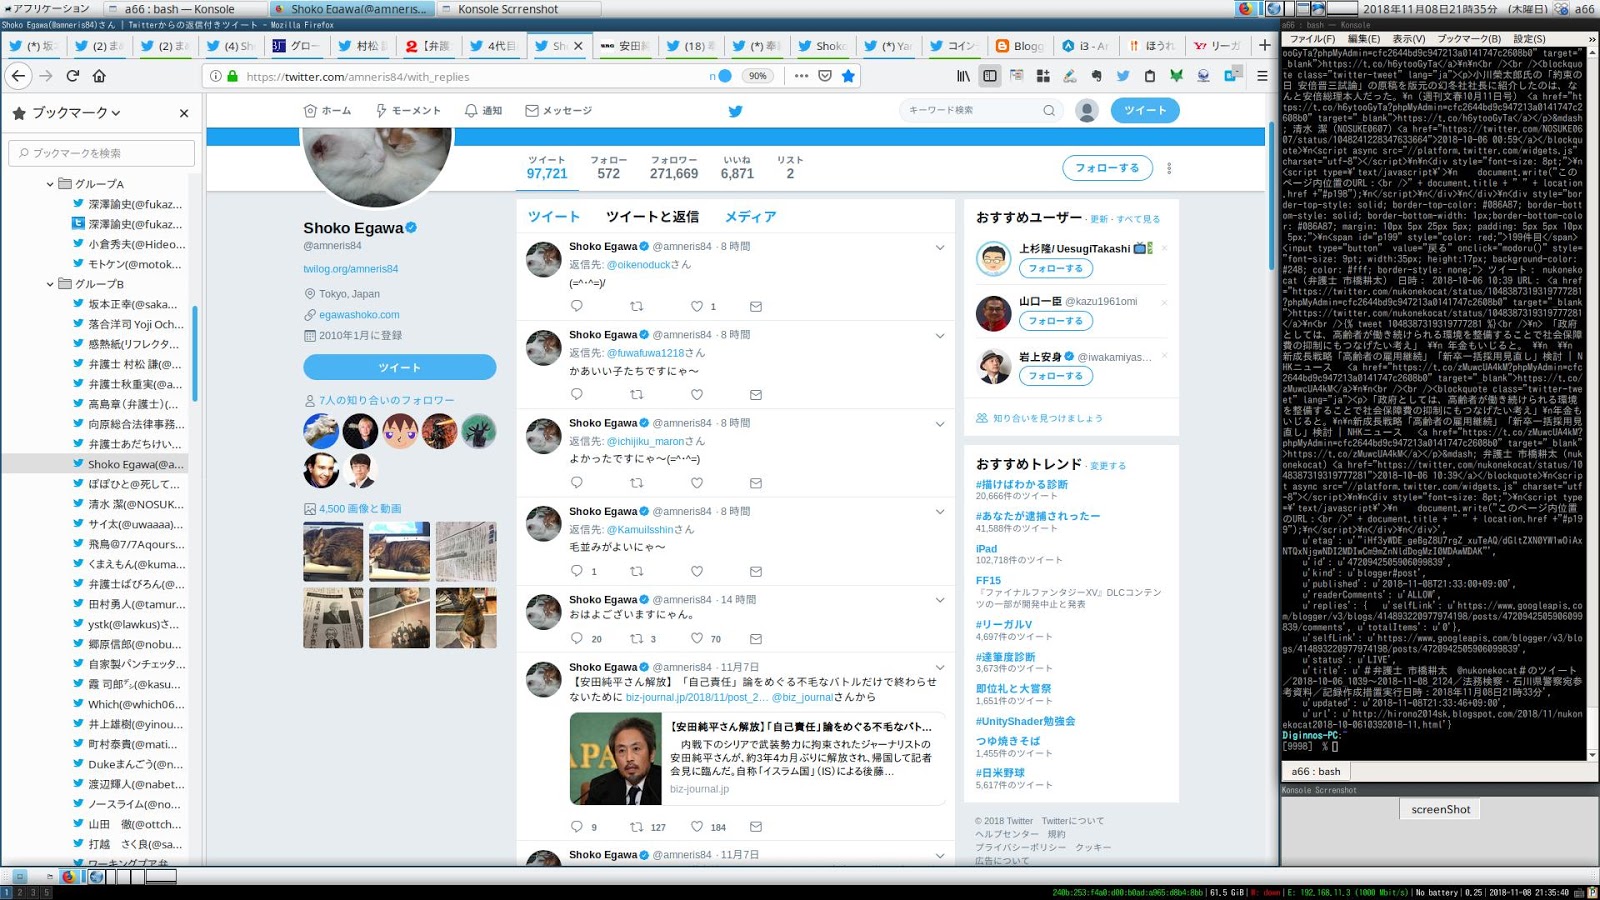1600x900 pixels.
Task: Open the 90% zoom level indicator
Action: click(758, 76)
